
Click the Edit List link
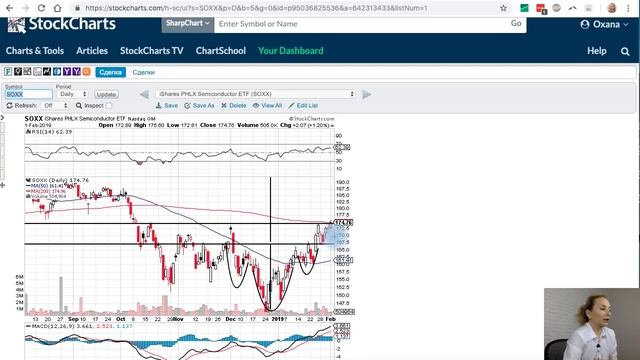tap(303, 106)
